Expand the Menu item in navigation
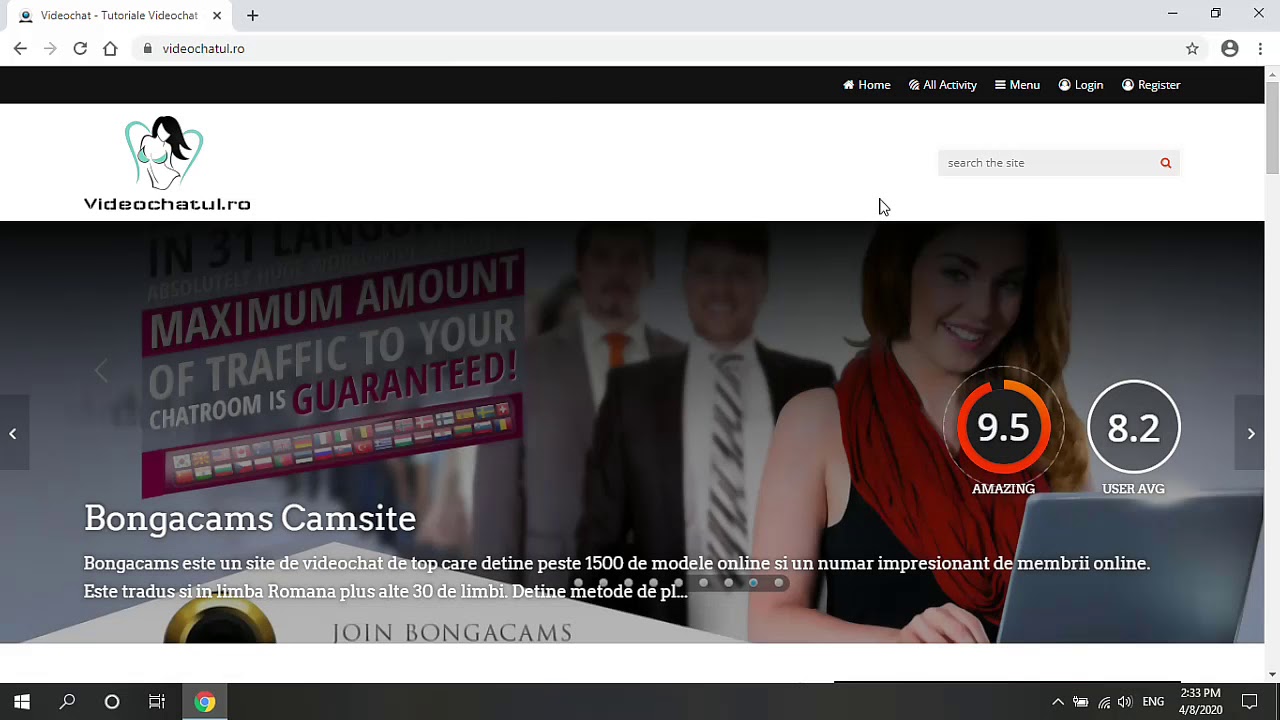The width and height of the screenshot is (1280, 720). tap(1017, 85)
